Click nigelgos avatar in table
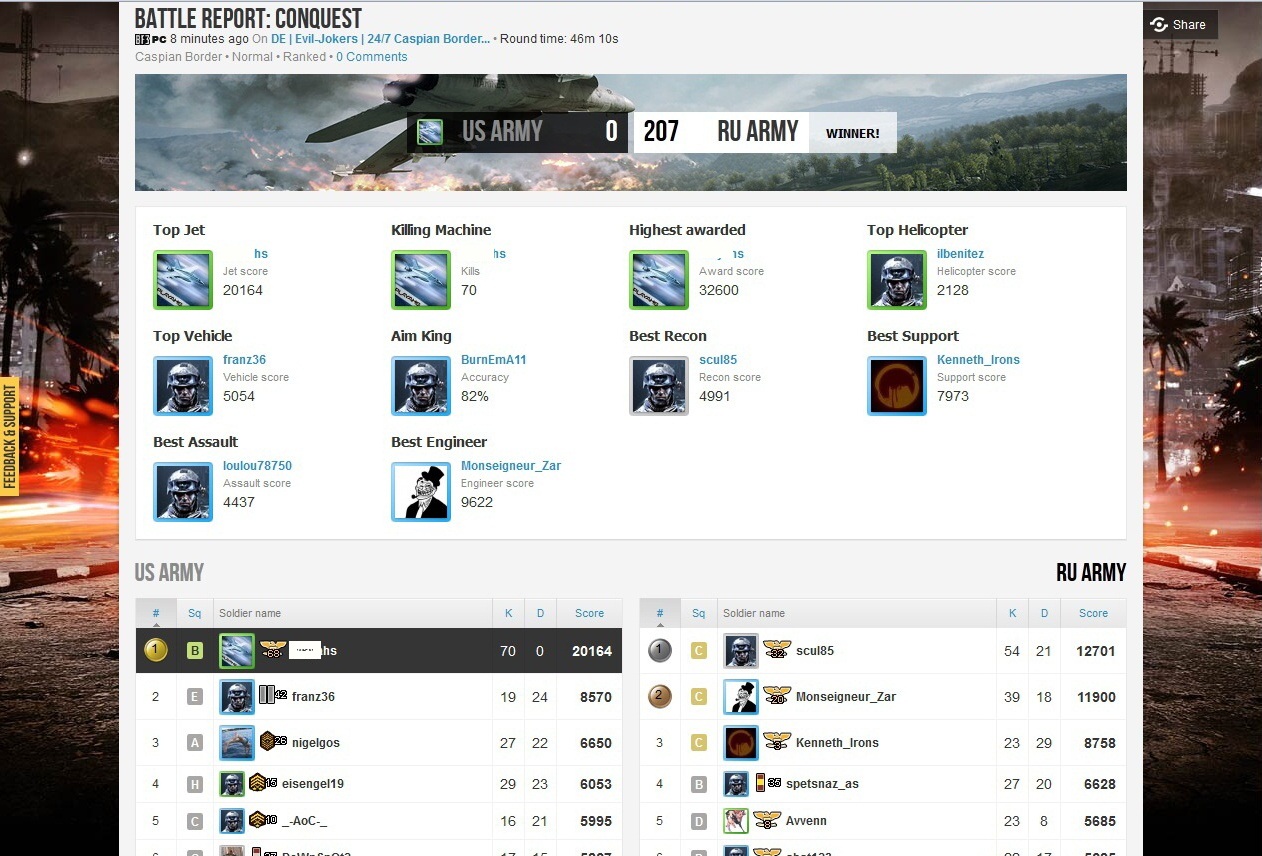Image resolution: width=1262 pixels, height=856 pixels. pos(237,743)
